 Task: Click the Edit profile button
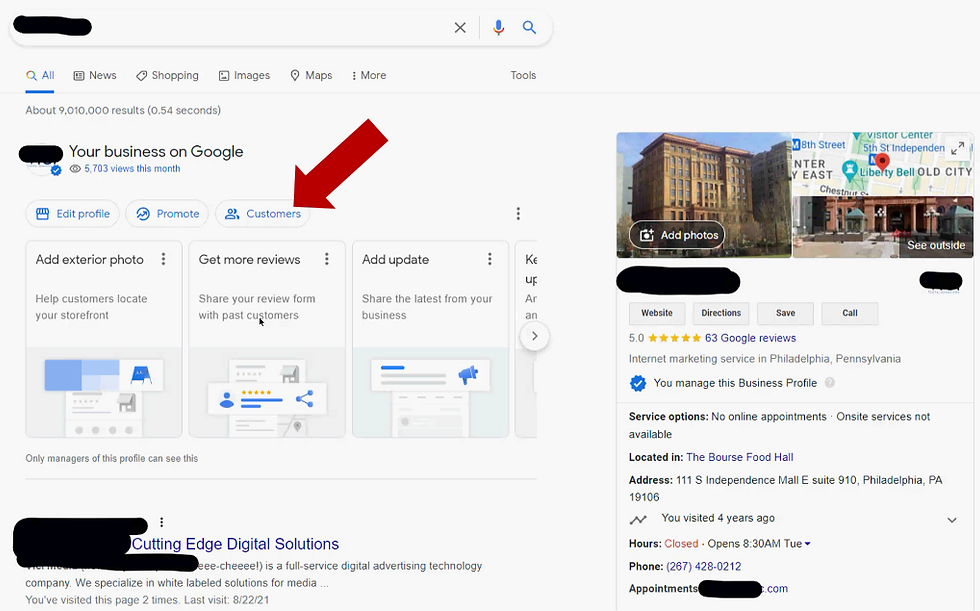[x=72, y=214]
